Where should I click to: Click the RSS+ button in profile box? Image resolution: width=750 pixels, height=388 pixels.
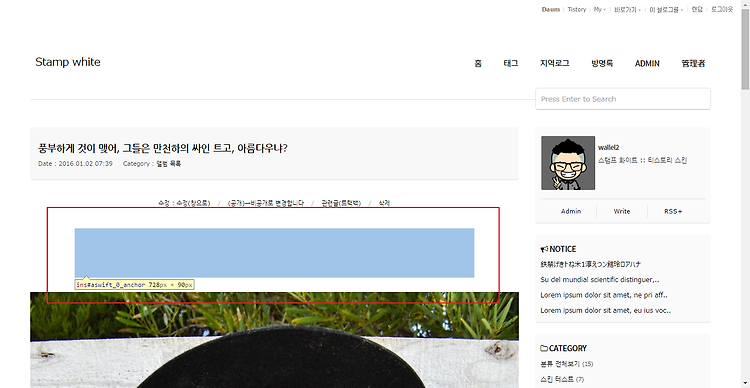pyautogui.click(x=673, y=211)
